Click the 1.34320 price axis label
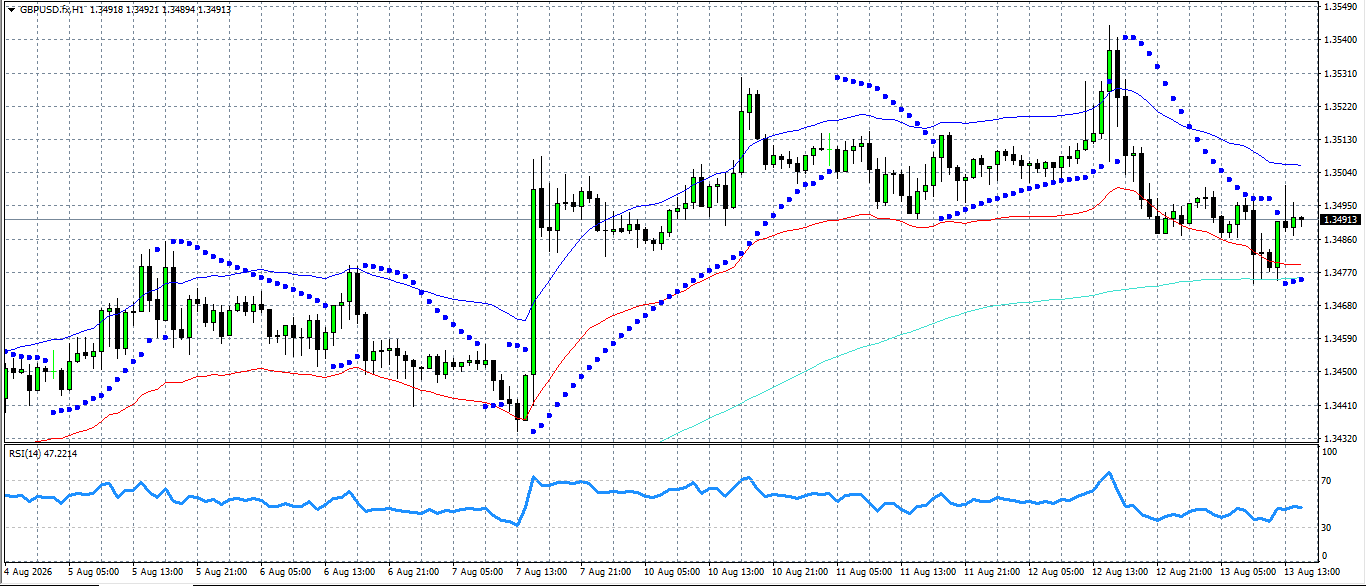The image size is (1366, 586). point(1340,438)
